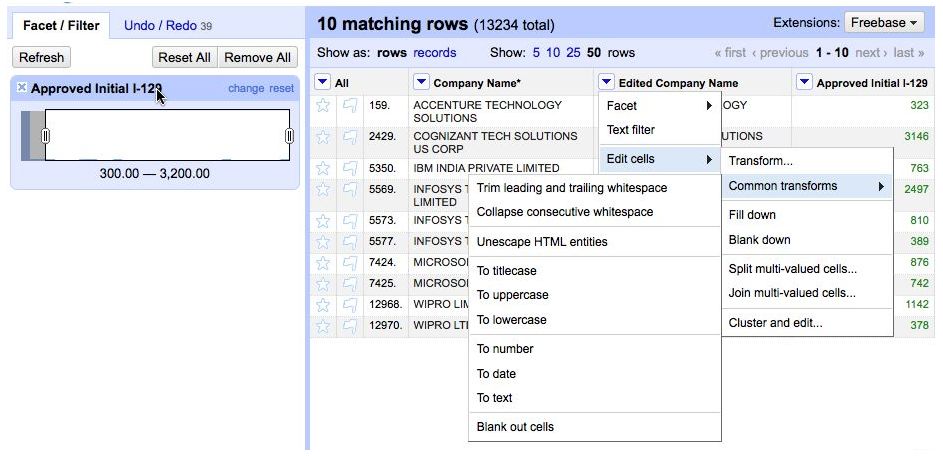
Task: Apply Trim leading and trailing whitespace
Action: (594, 188)
